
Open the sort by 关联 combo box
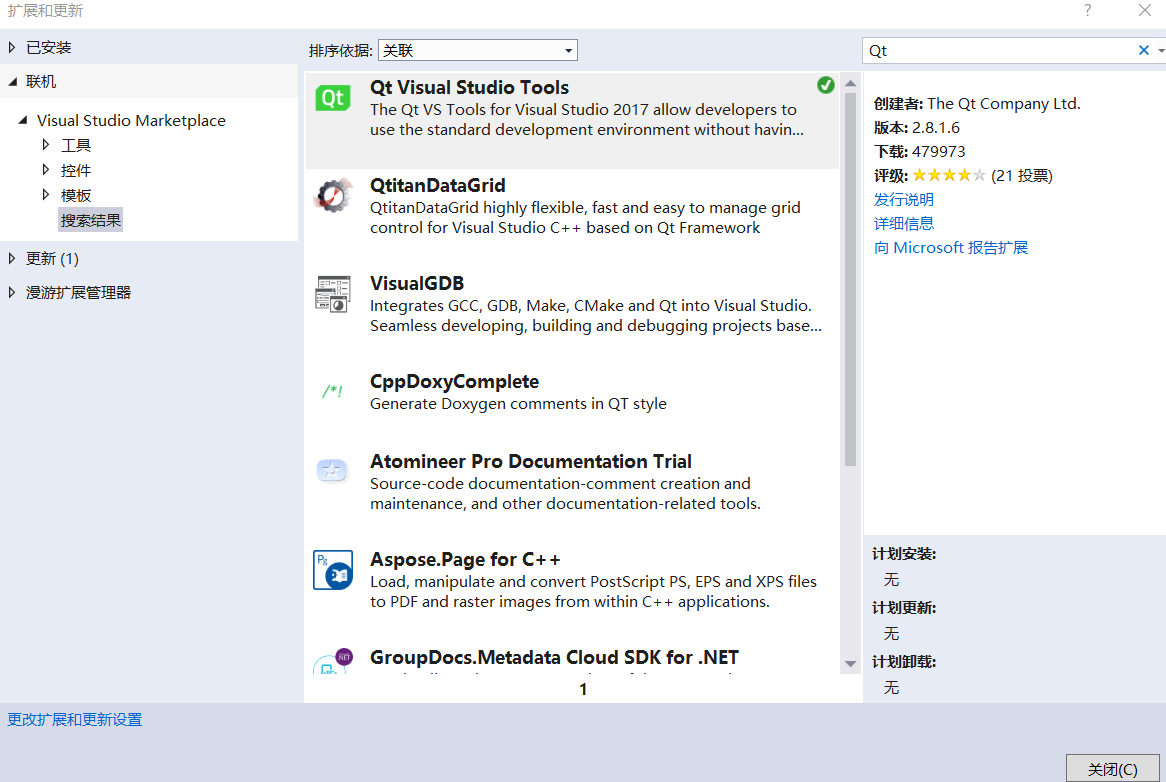tap(477, 50)
